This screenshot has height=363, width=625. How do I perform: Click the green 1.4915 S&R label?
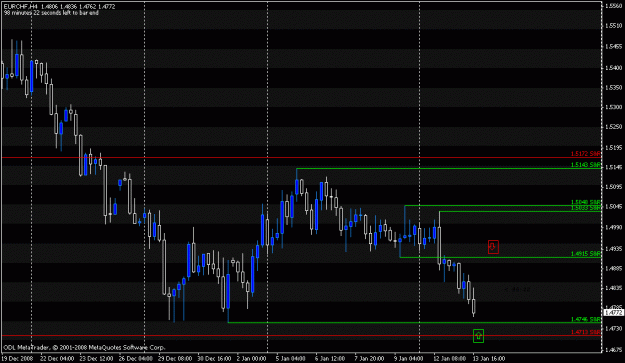(x=586, y=254)
